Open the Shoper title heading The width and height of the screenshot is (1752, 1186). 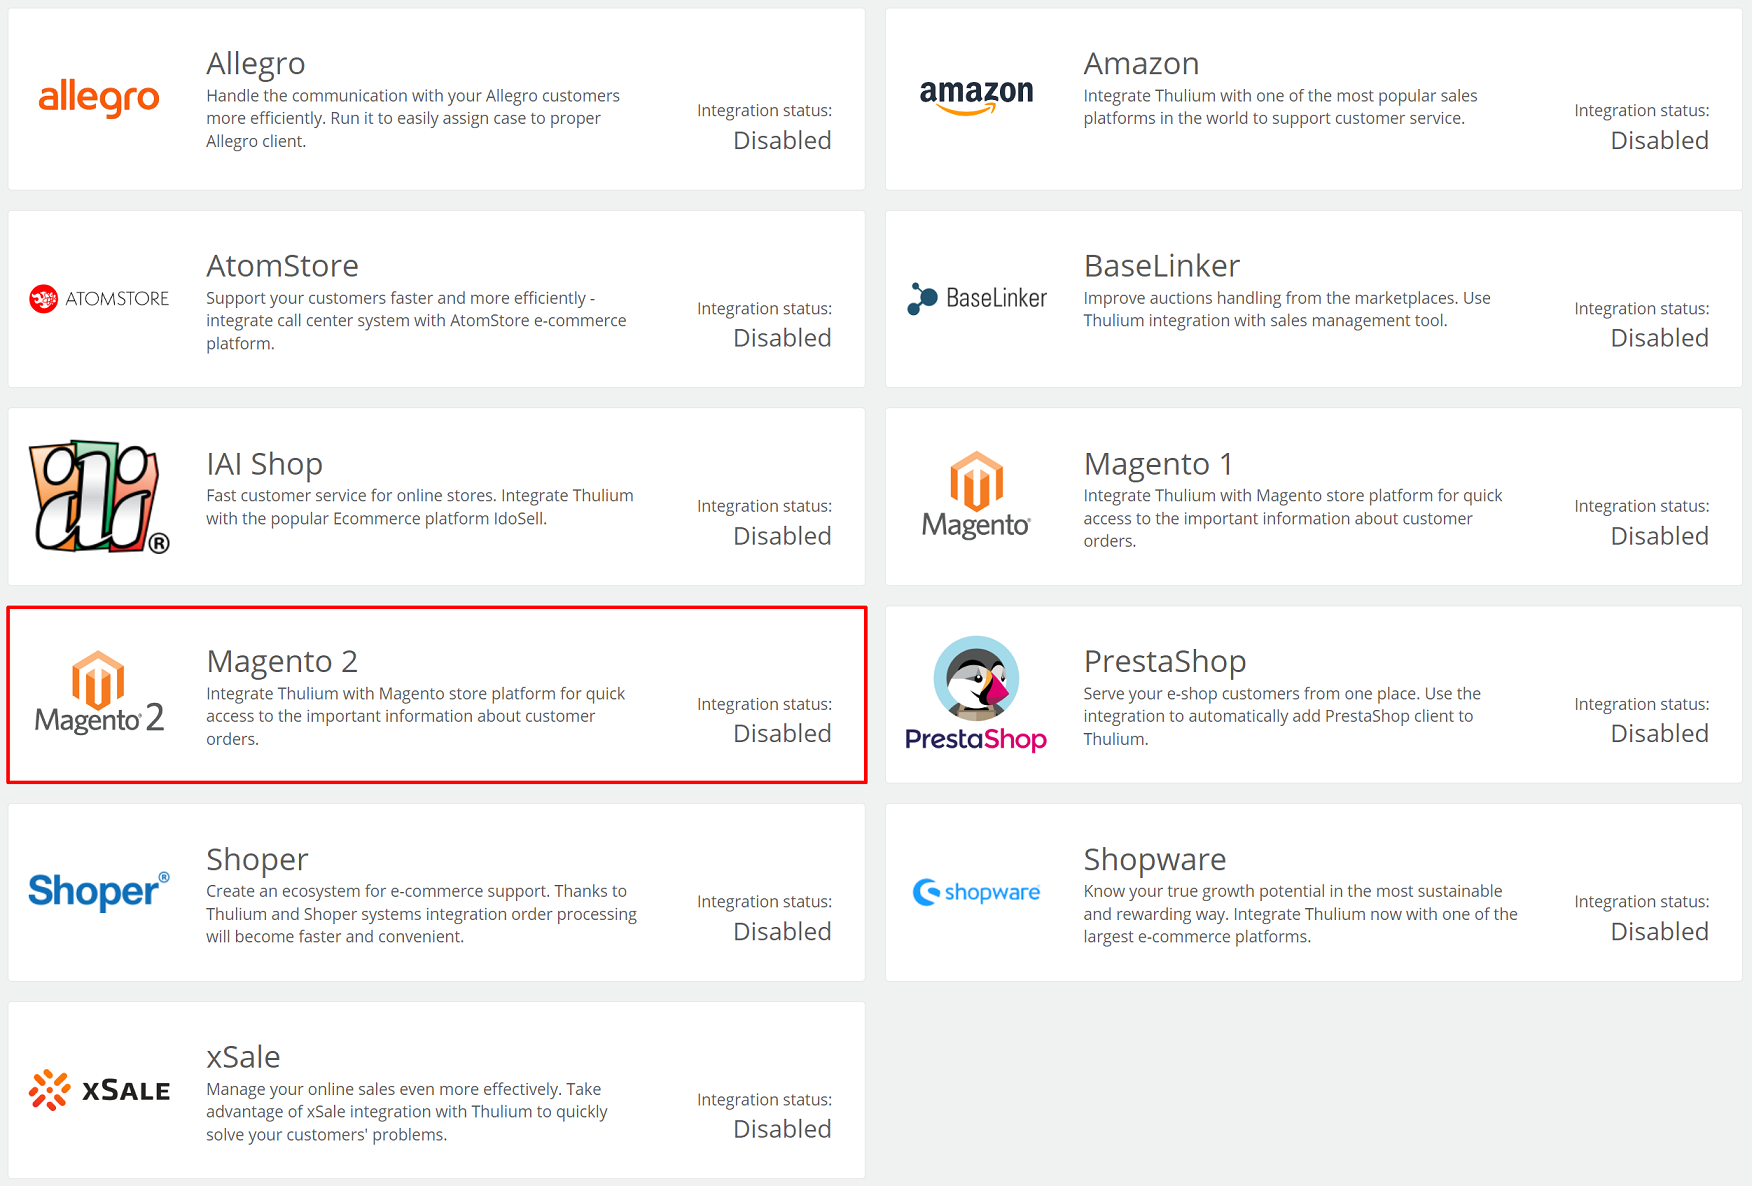(x=257, y=859)
